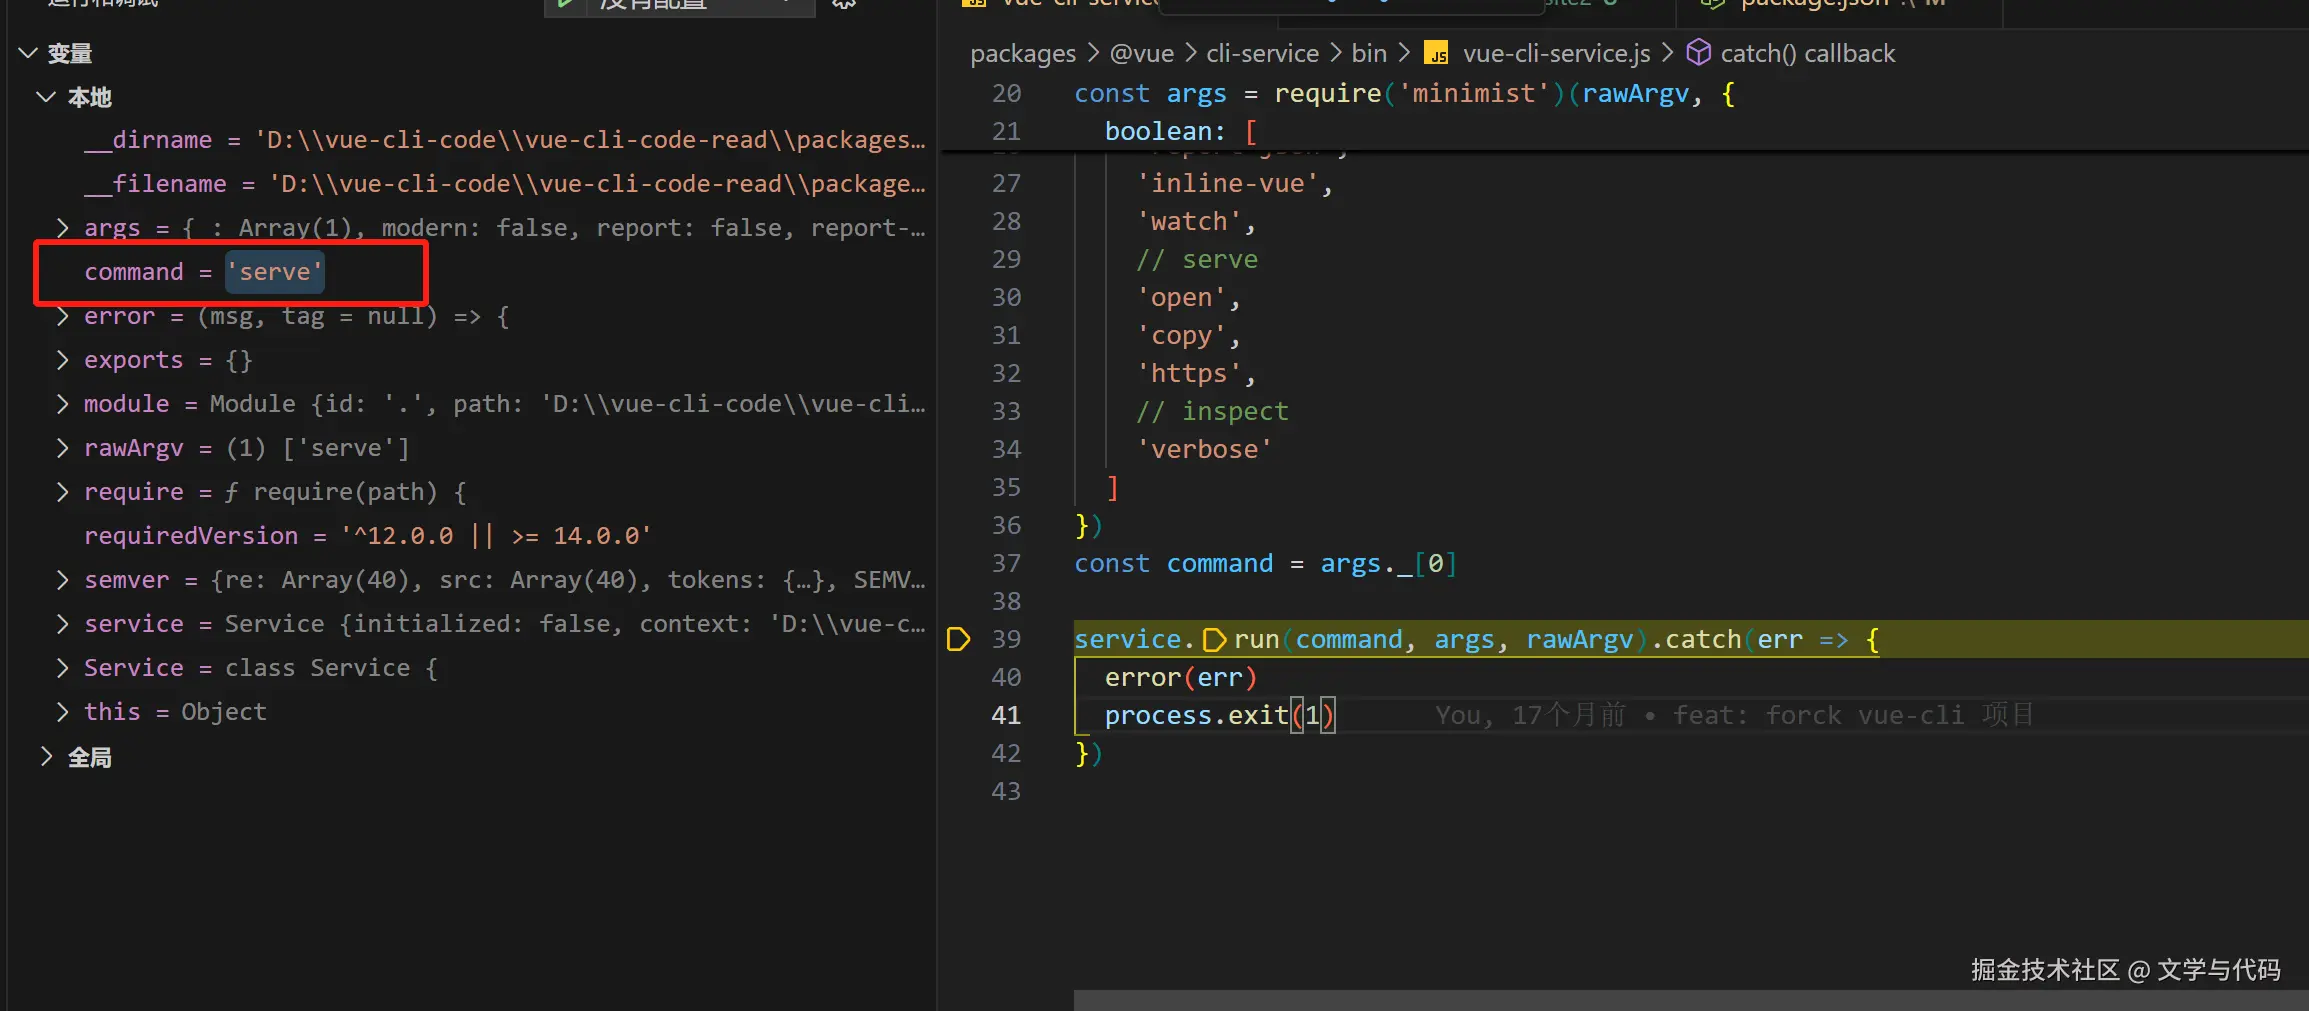Screen dimensions: 2309x1011
Task: Select vue-cli-service.js in the breadcrumb
Action: [x=1557, y=54]
